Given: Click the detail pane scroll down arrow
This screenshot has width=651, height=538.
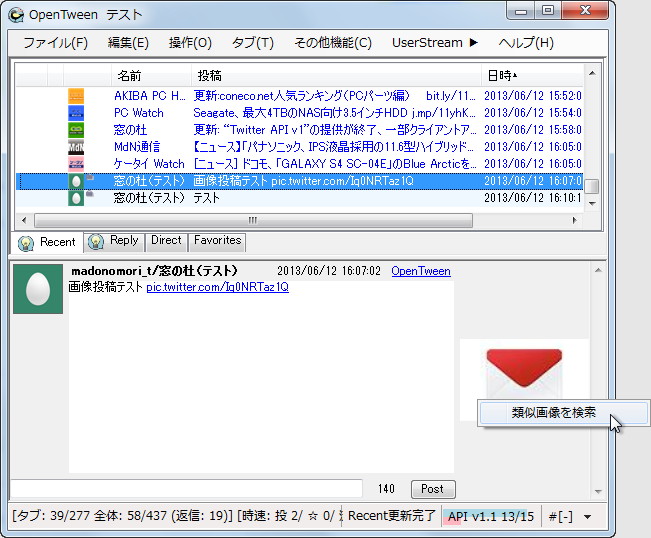Looking at the screenshot, I should (598, 491).
